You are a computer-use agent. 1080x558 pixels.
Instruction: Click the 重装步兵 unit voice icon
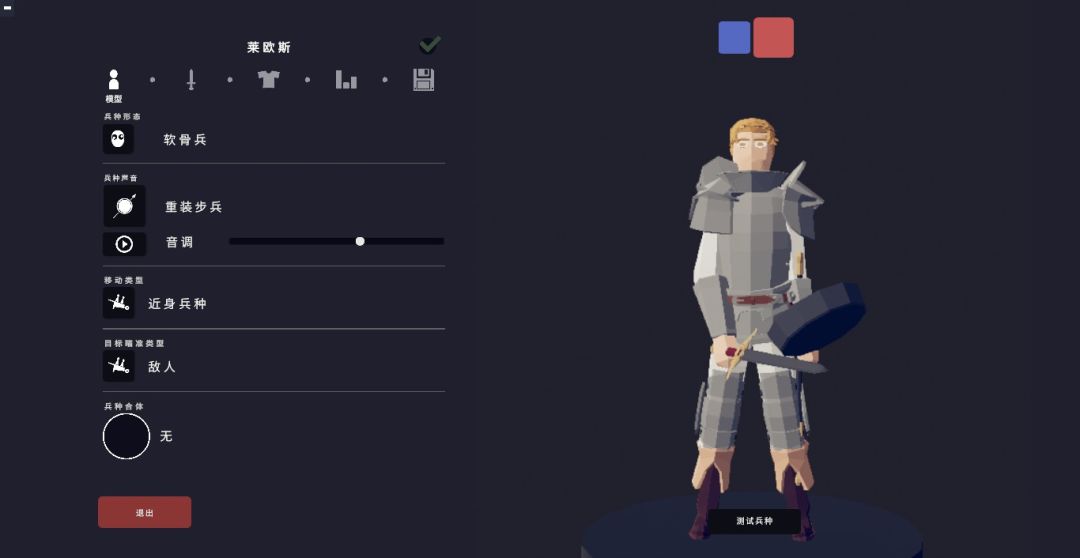125,206
